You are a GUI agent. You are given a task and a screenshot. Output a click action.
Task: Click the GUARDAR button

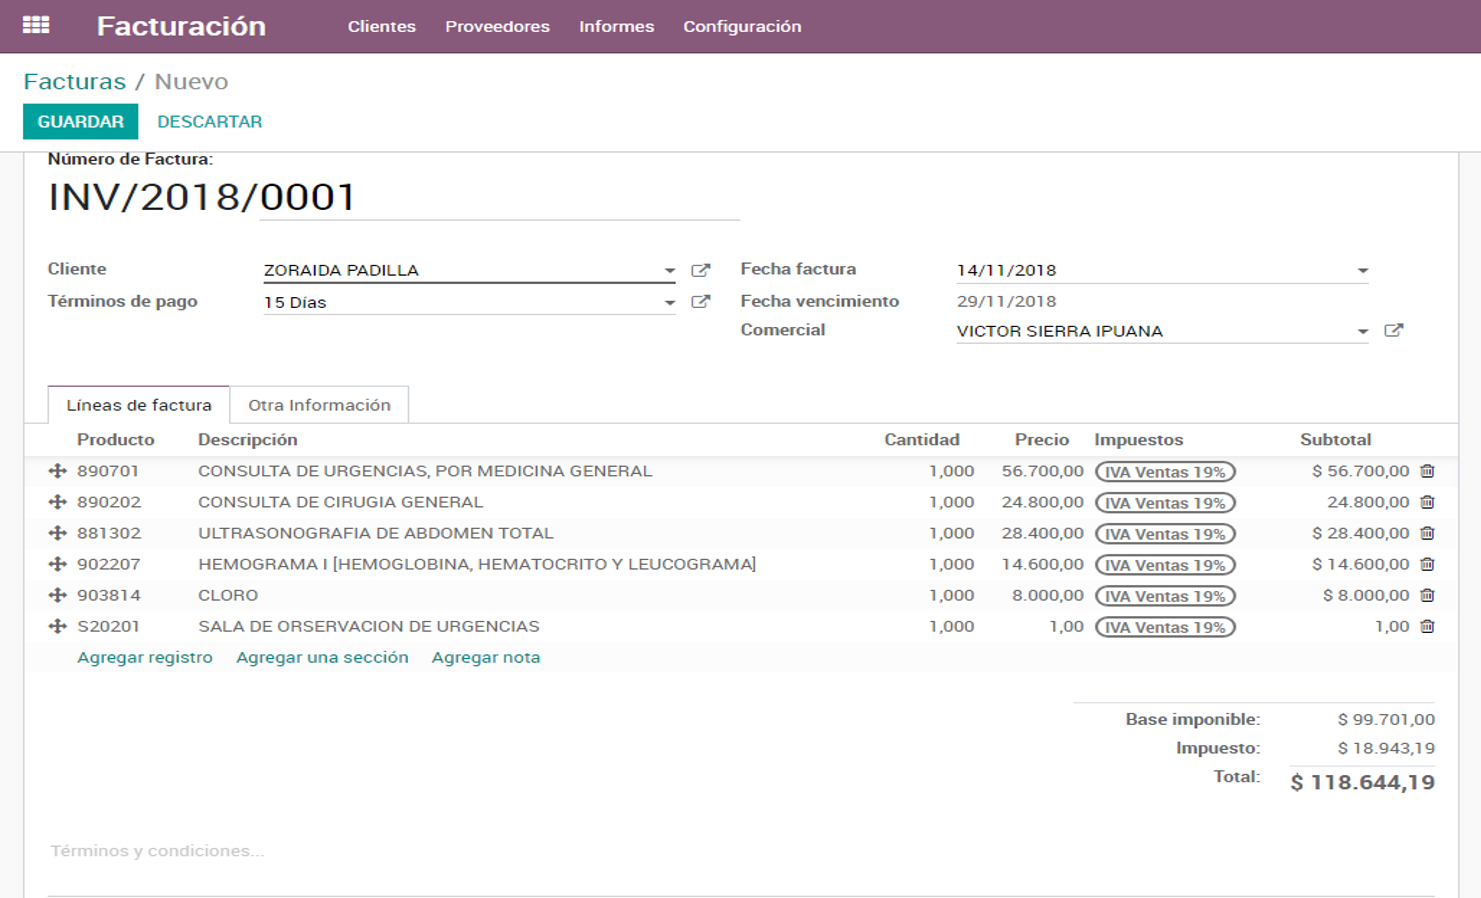80,121
